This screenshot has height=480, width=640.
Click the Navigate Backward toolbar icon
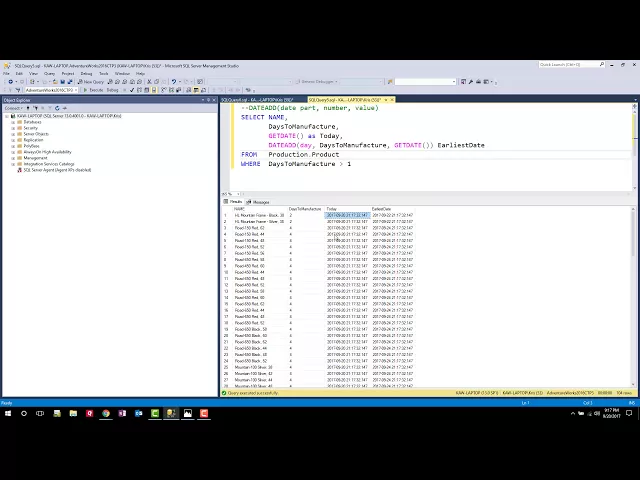10,82
